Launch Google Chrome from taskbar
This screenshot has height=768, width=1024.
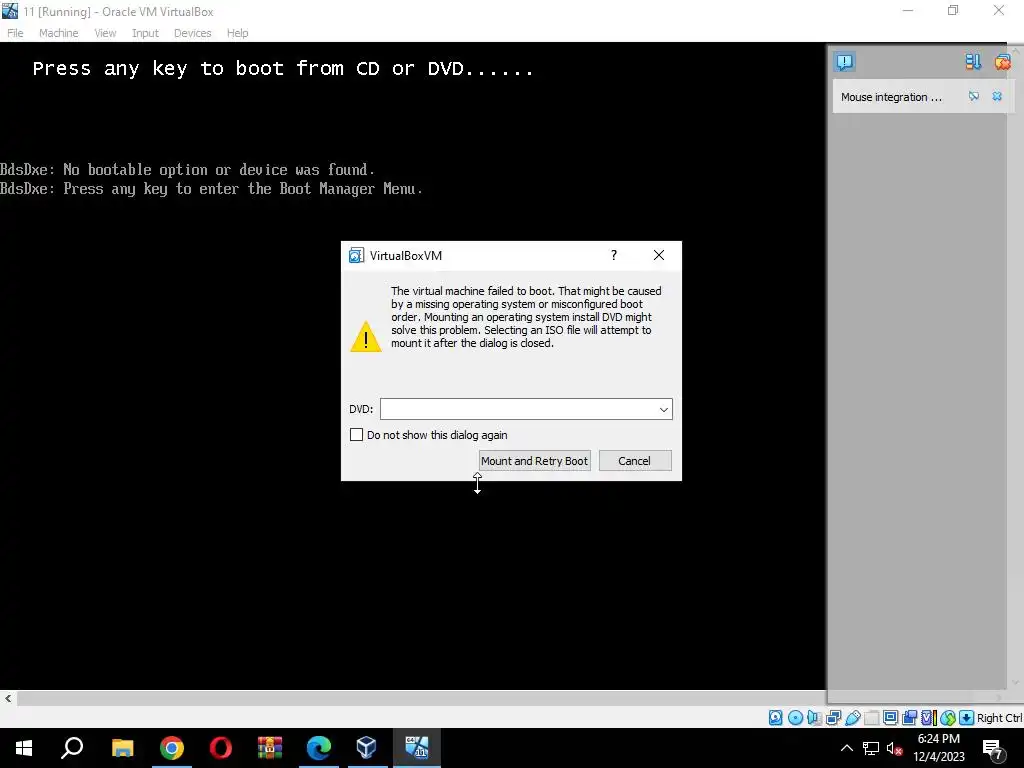172,748
